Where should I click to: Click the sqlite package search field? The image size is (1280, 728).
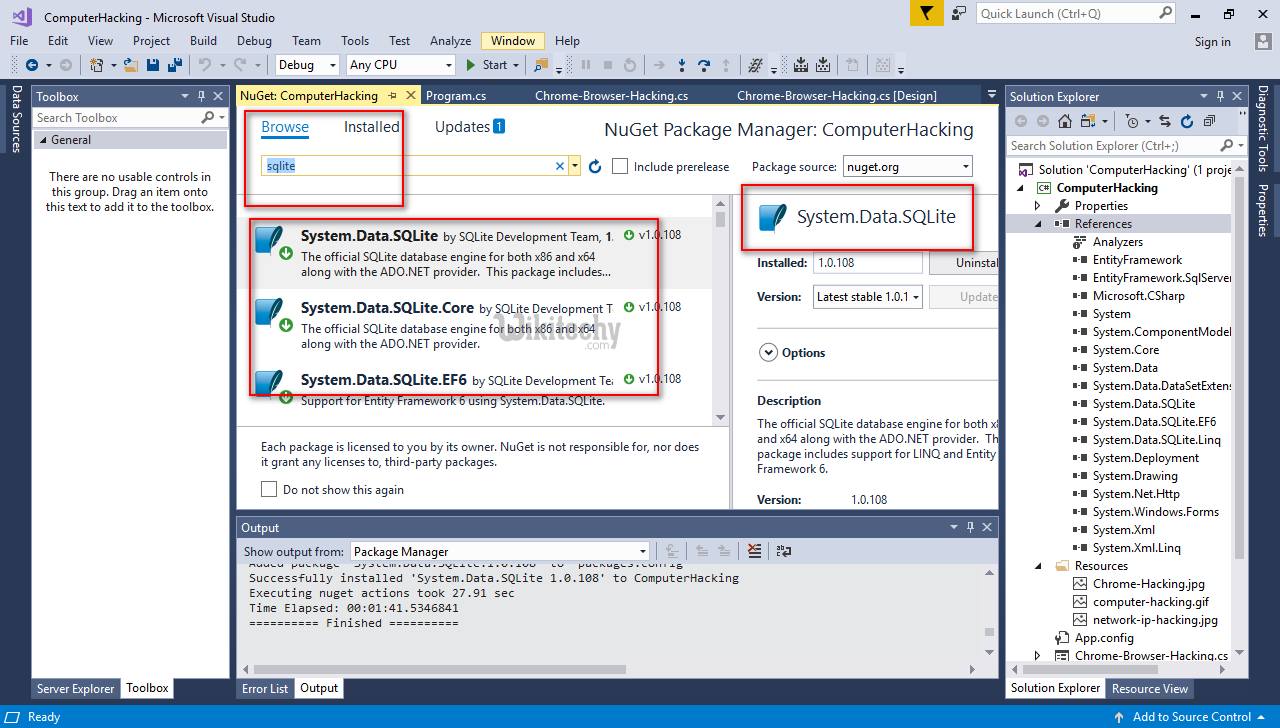point(408,166)
